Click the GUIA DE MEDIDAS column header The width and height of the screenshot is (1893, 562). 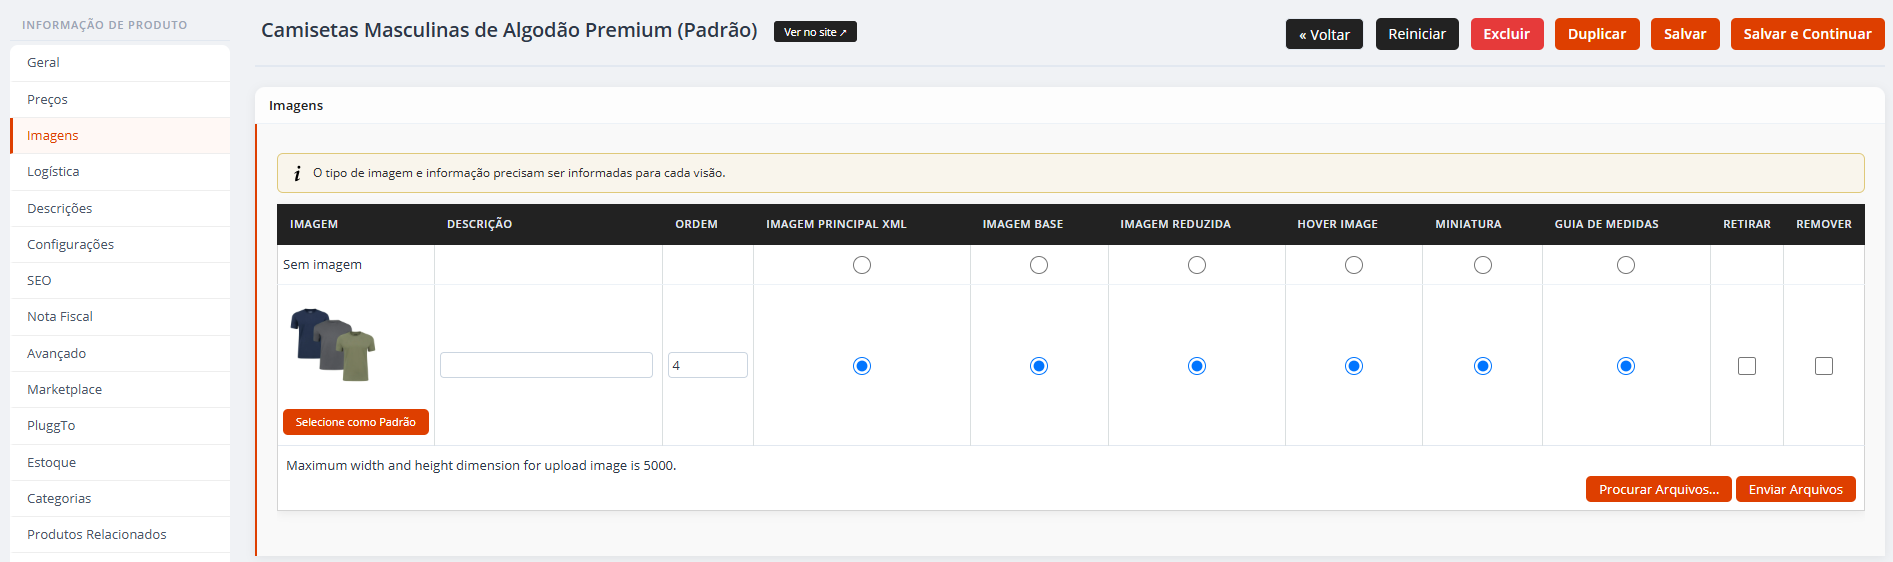coord(1606,224)
